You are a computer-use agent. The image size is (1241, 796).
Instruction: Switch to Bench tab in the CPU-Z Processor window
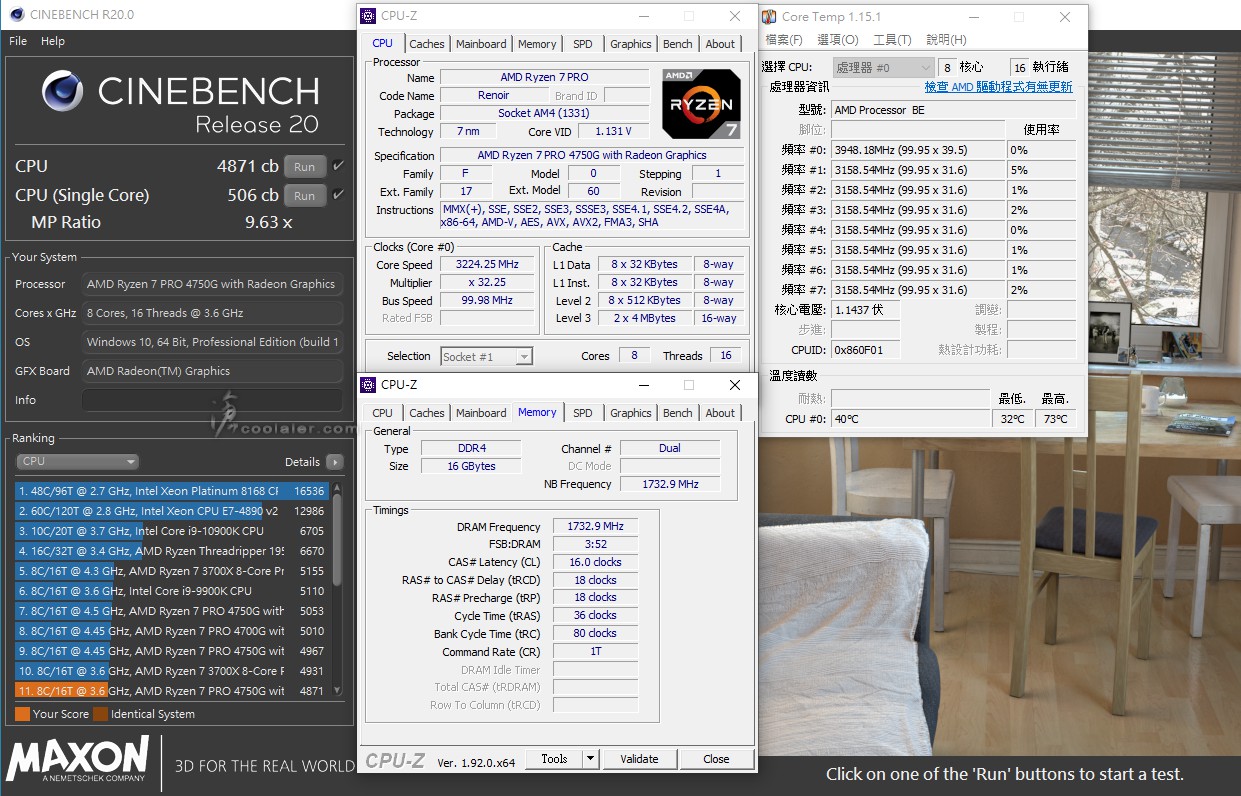[x=677, y=44]
